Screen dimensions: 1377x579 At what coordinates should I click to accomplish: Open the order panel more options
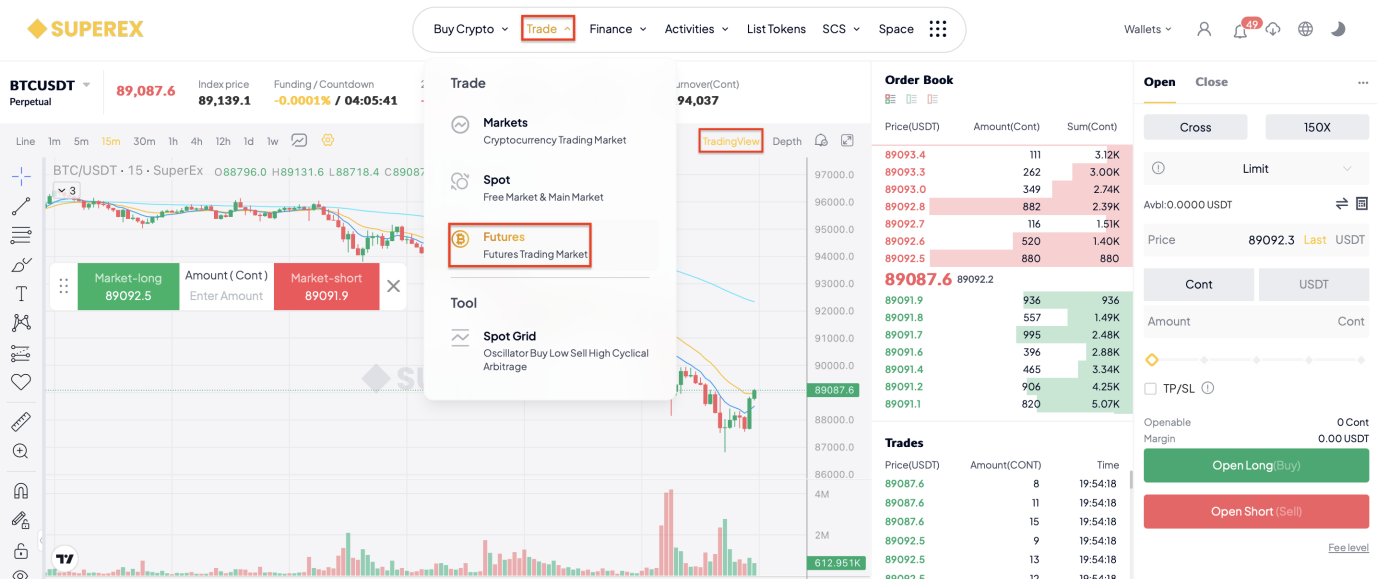pos(1362,83)
